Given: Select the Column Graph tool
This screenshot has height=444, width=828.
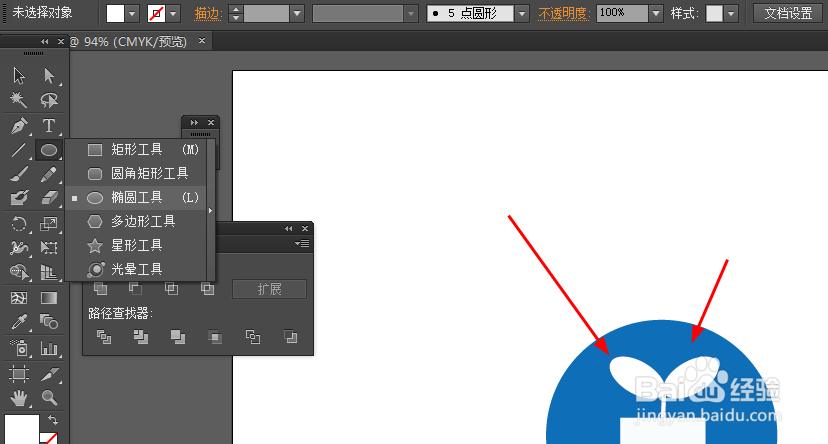Looking at the screenshot, I should (x=49, y=348).
